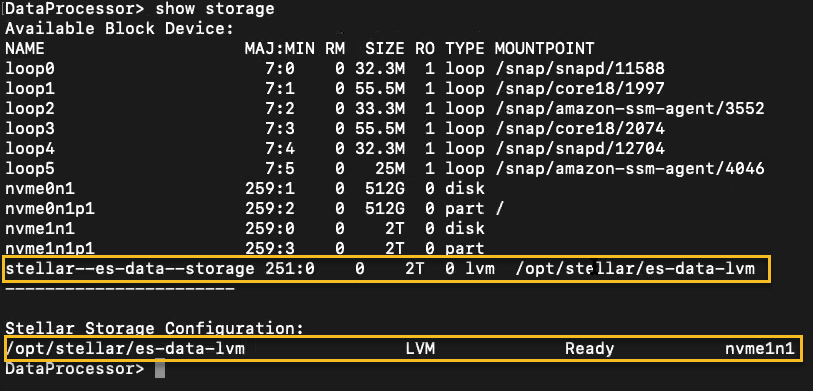Select the loop4 device name
Screen dimensions: 813x391
30,149
